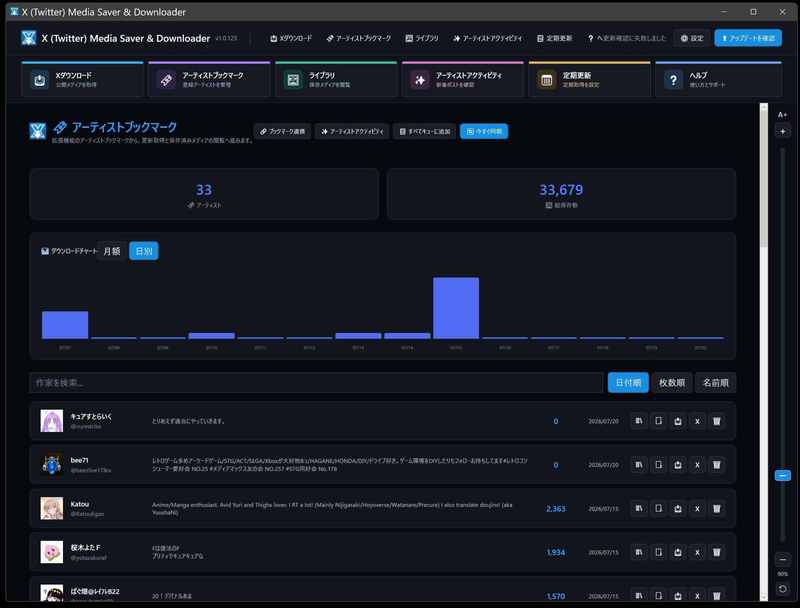Click the ブックマーク連携 button
The width and height of the screenshot is (800, 608).
[282, 132]
